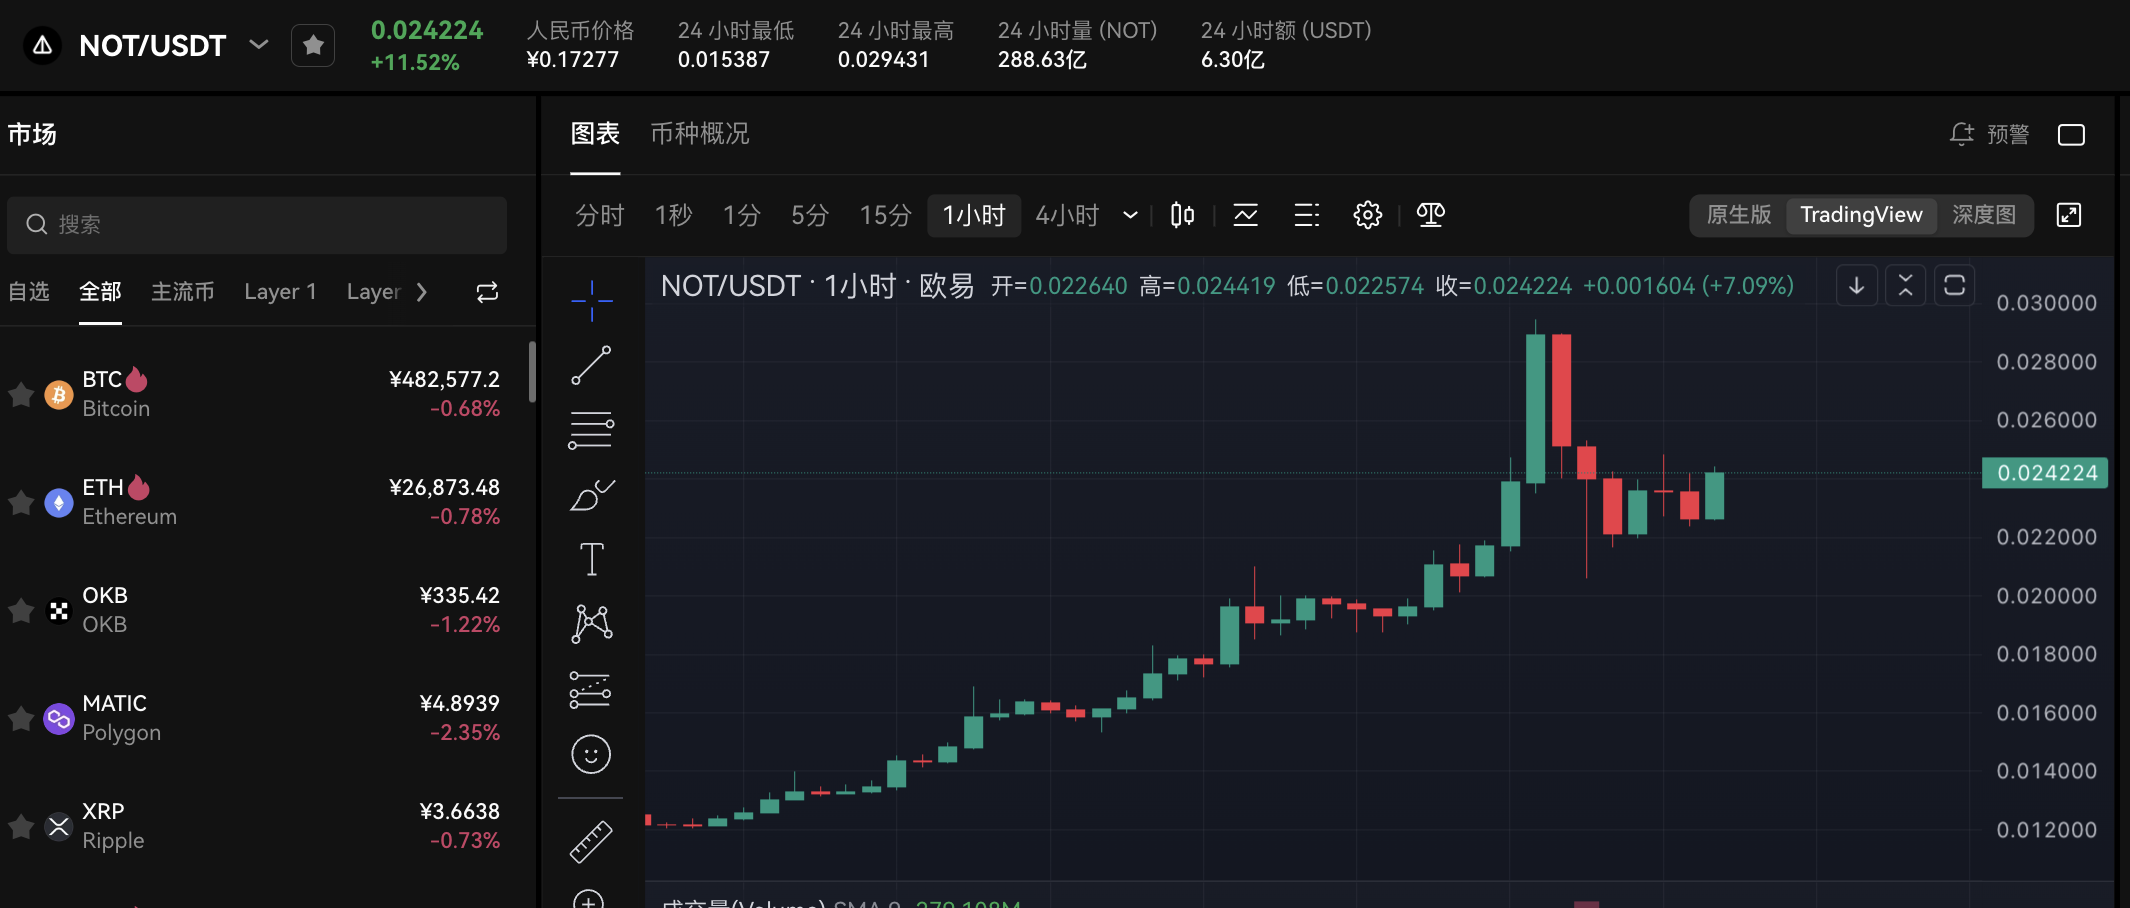This screenshot has height=908, width=2130.
Task: Click the 搜索 market search field
Action: coord(257,224)
